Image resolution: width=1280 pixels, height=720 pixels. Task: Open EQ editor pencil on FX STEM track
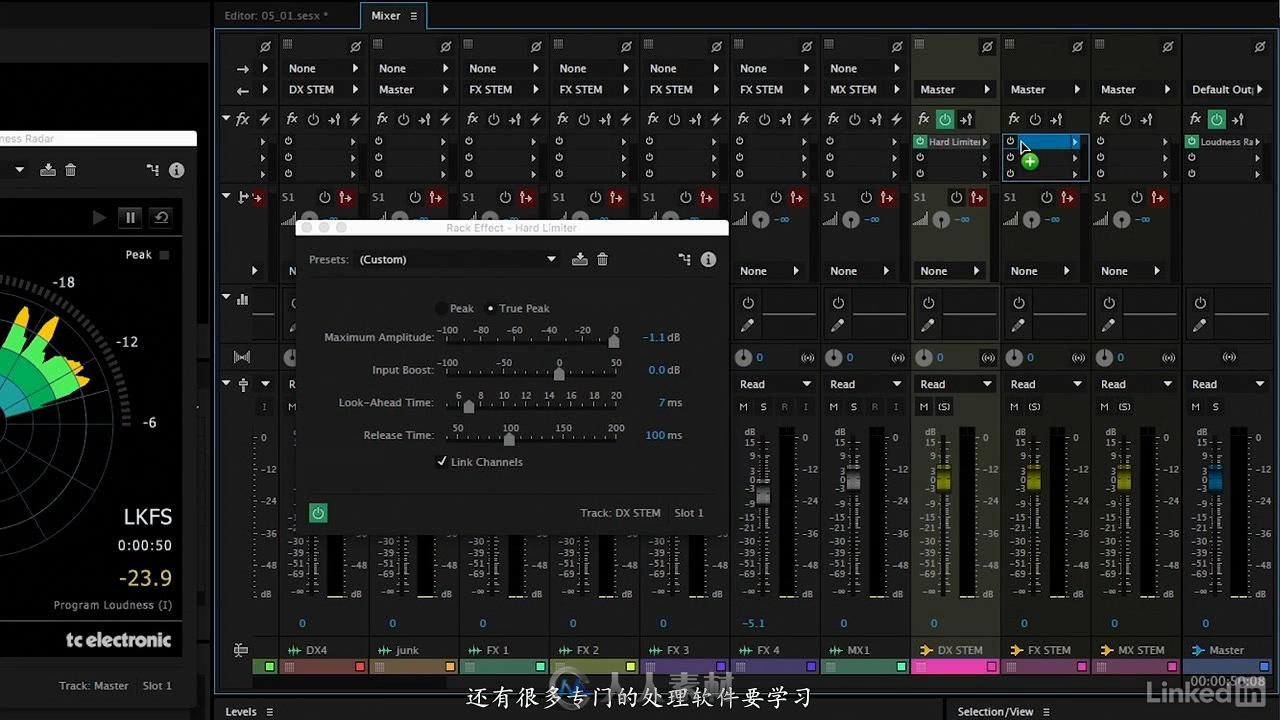coord(1018,326)
